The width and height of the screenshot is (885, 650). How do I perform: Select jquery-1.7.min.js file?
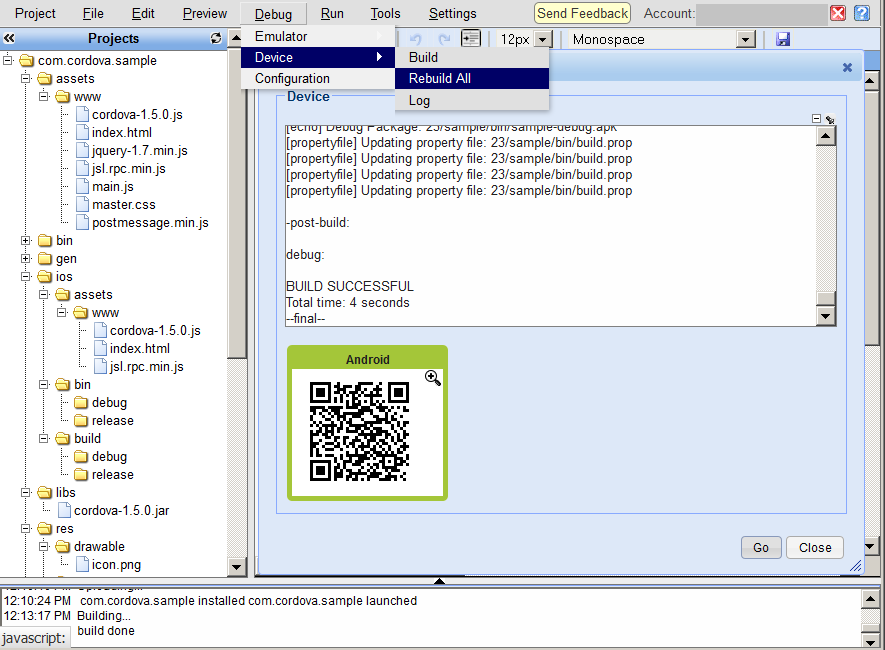[139, 151]
